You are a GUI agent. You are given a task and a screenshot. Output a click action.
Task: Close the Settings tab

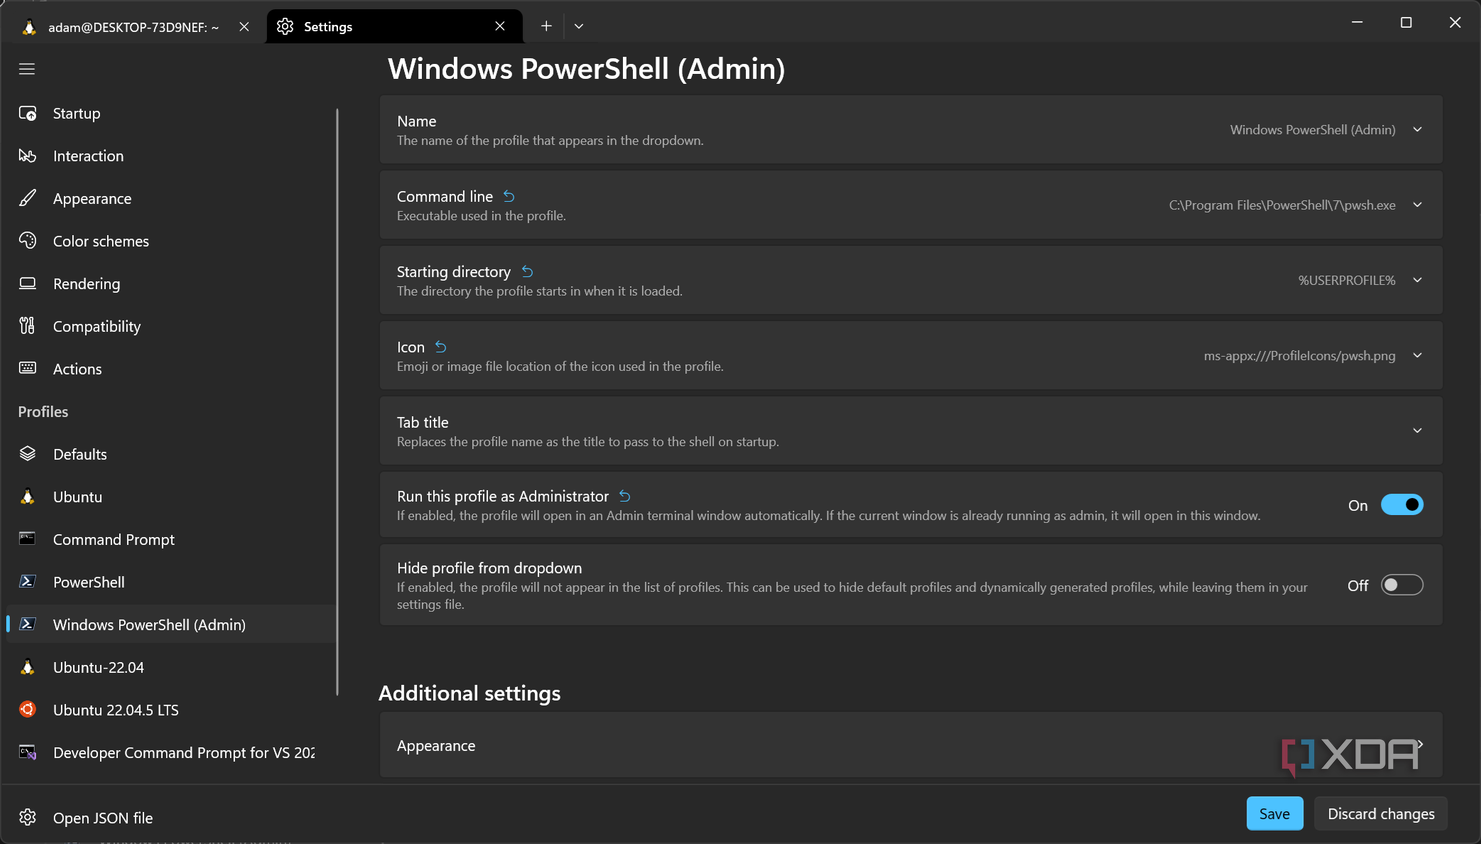point(500,26)
